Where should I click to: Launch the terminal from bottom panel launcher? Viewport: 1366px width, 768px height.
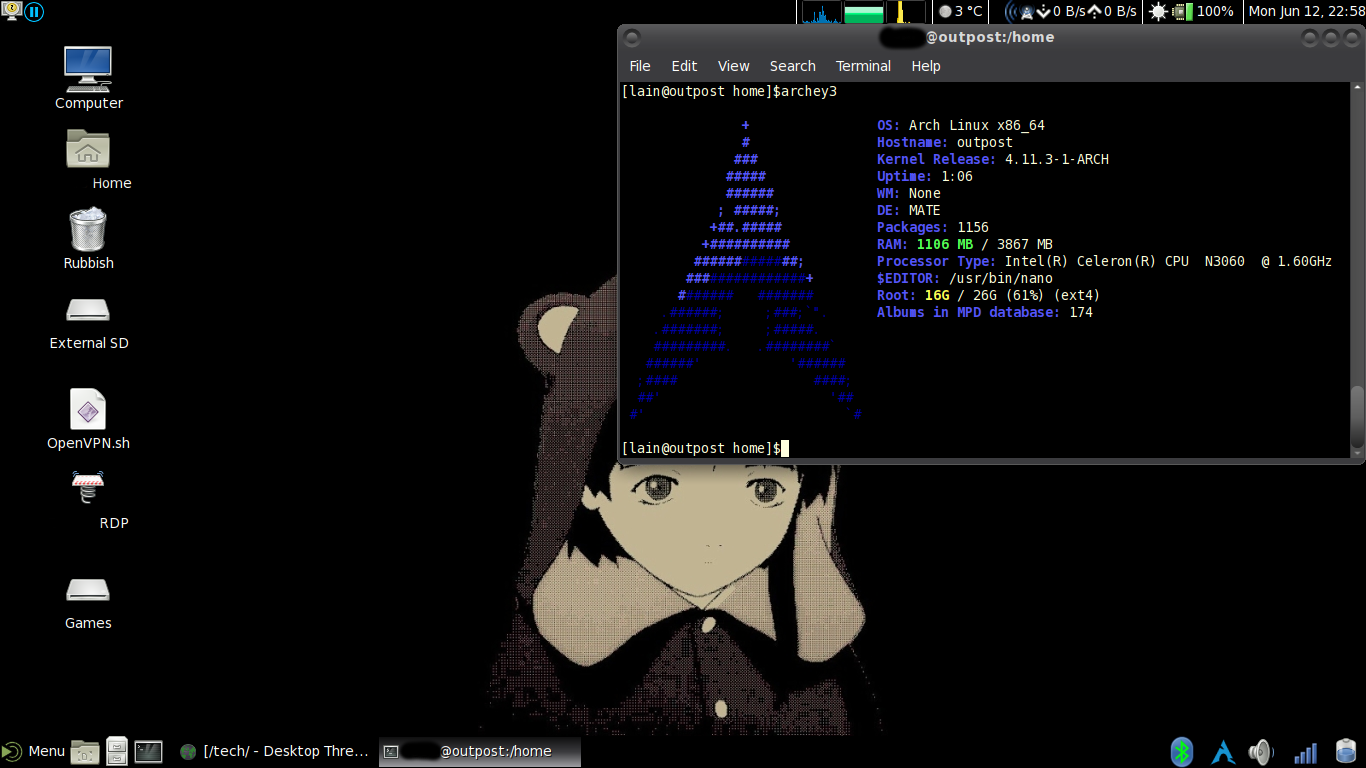[x=148, y=752]
